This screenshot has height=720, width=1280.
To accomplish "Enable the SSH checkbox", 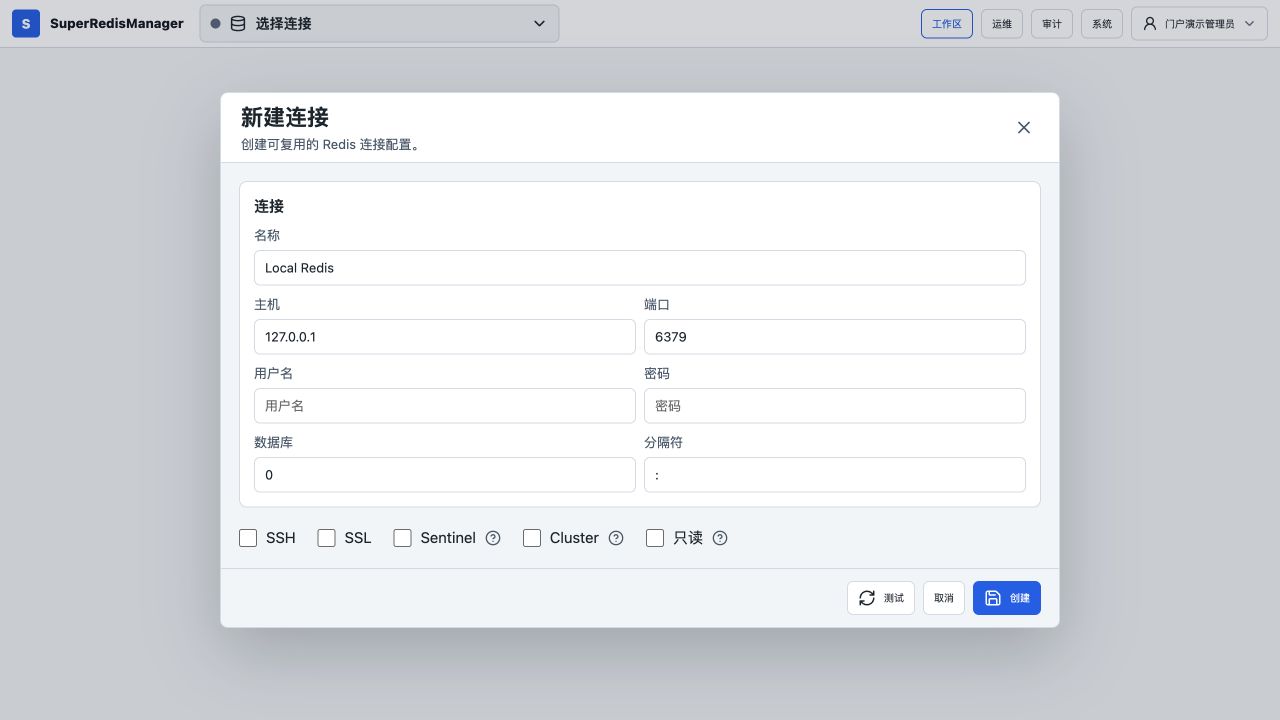I will click(x=248, y=538).
